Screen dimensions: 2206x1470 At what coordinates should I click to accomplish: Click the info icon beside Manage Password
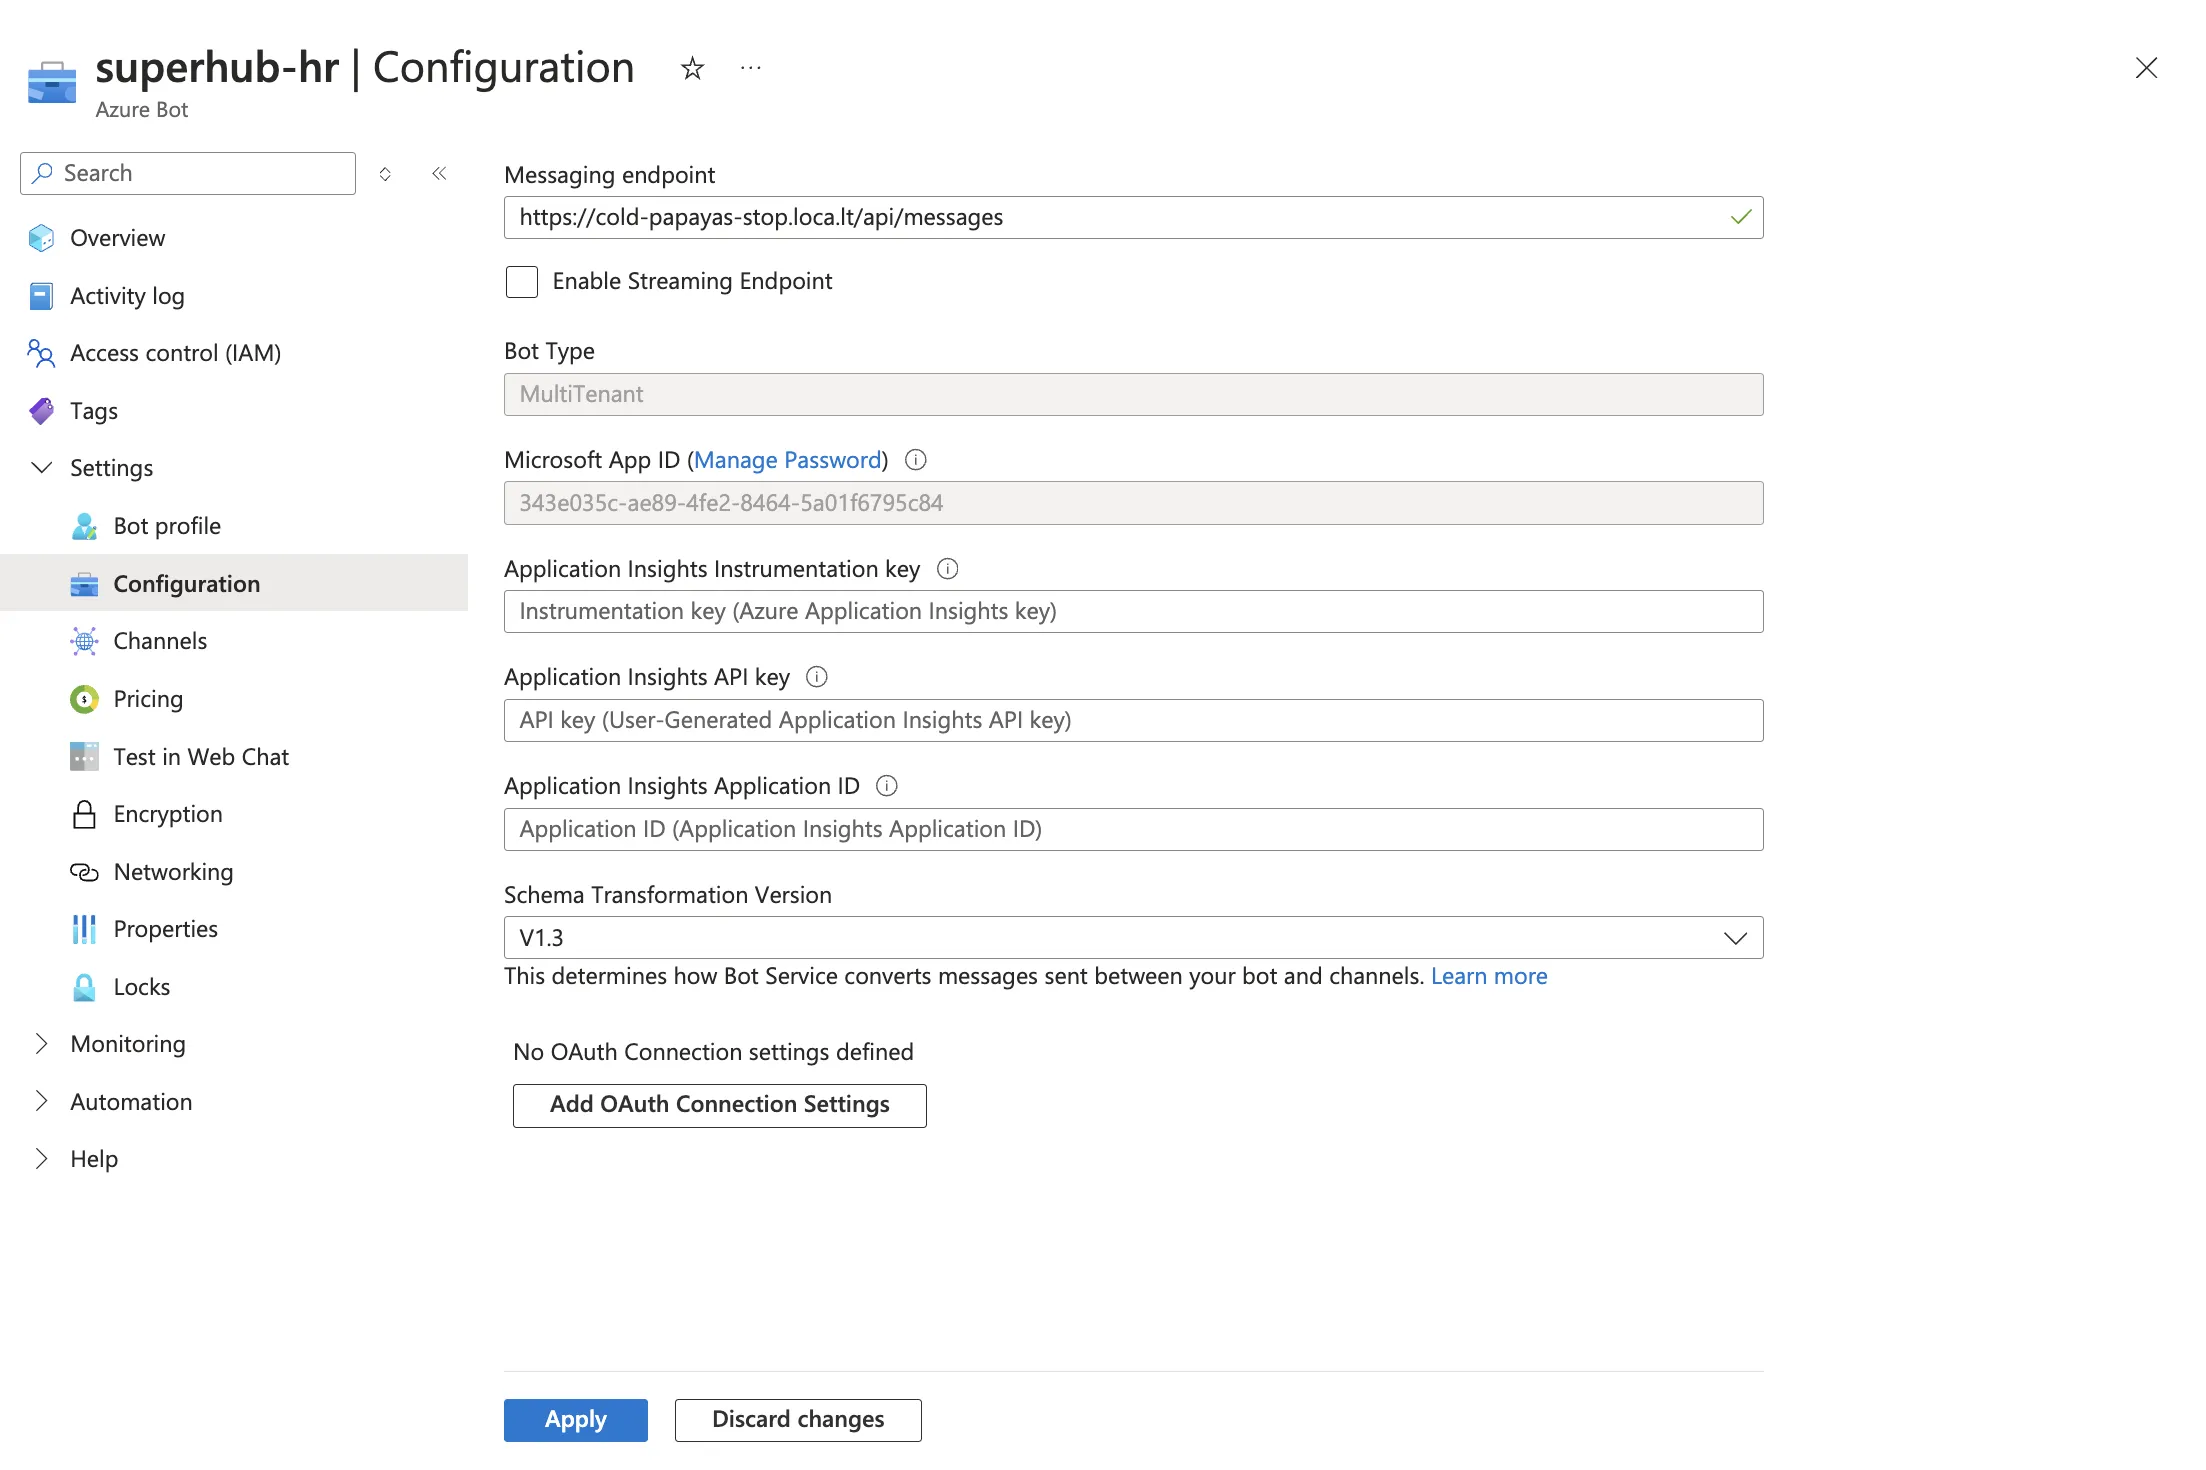(915, 460)
